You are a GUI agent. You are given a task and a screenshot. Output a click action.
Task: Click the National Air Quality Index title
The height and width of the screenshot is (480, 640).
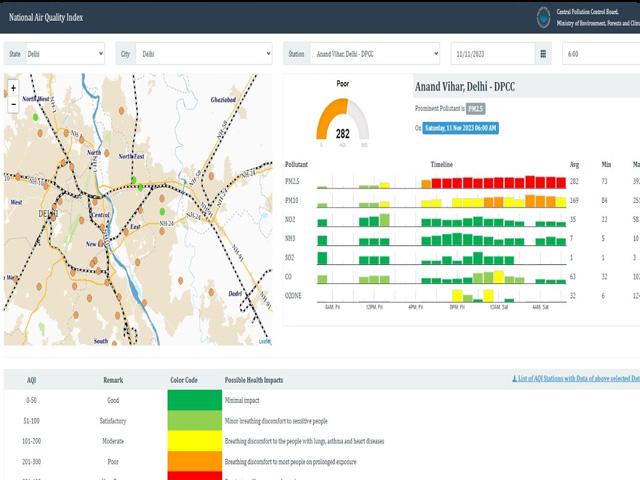pyautogui.click(x=46, y=17)
